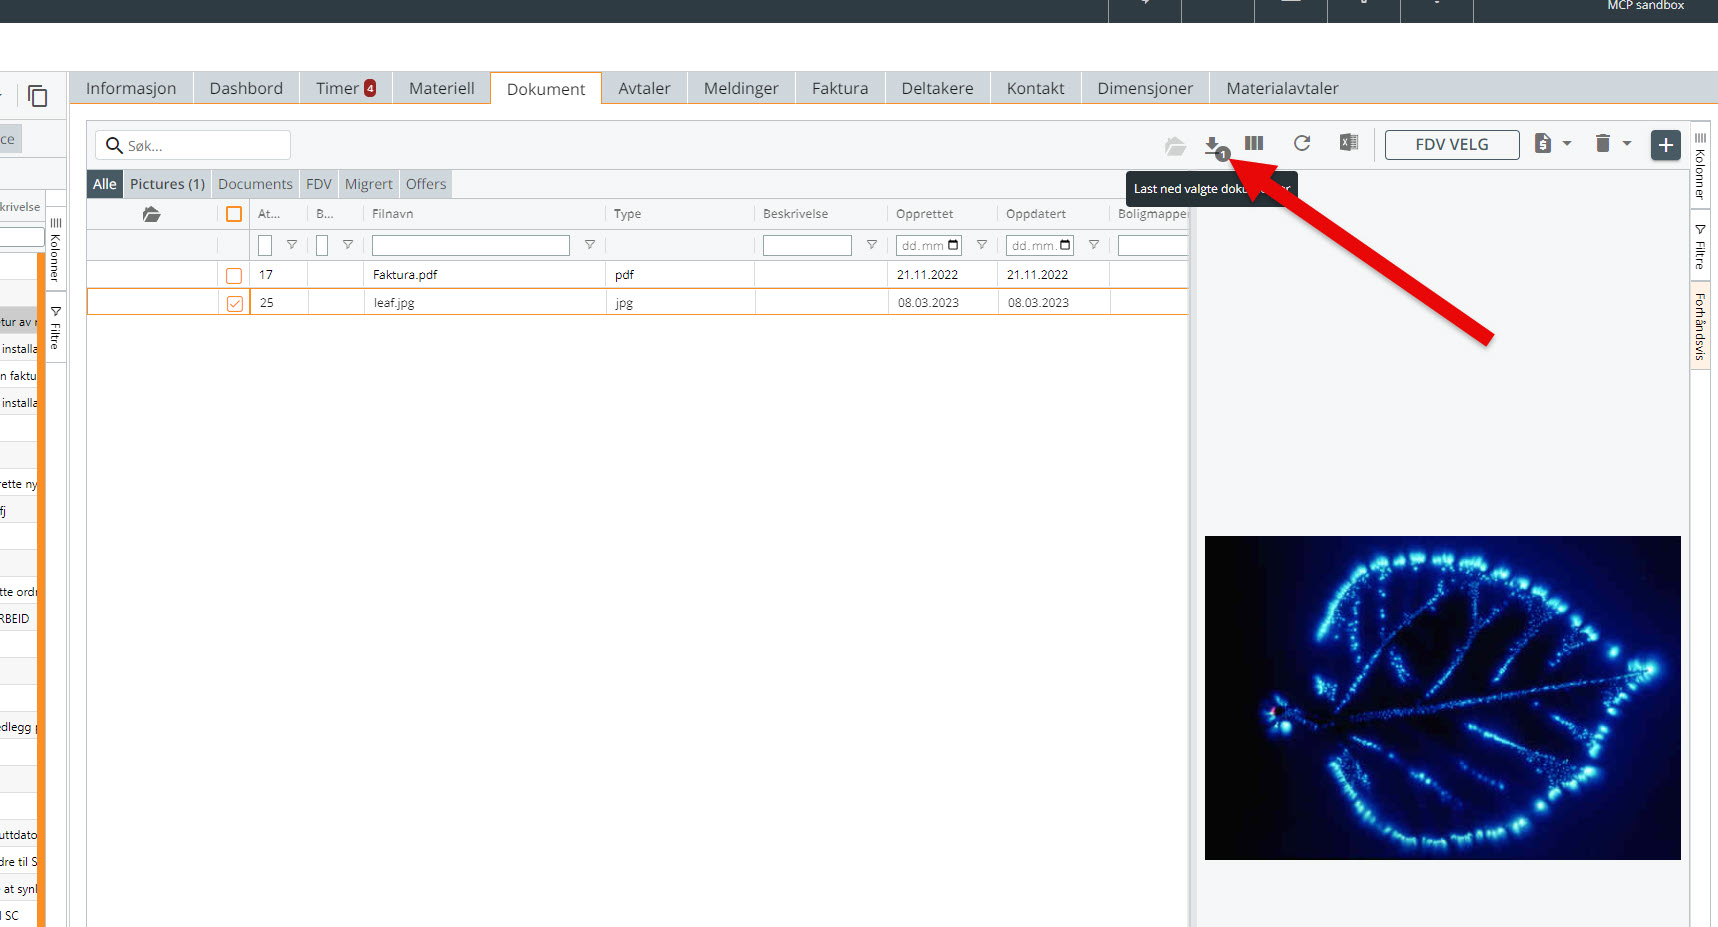Viewport: 1718px width, 927px height.
Task: Open the column chooser icon in toolbar
Action: (x=1254, y=143)
